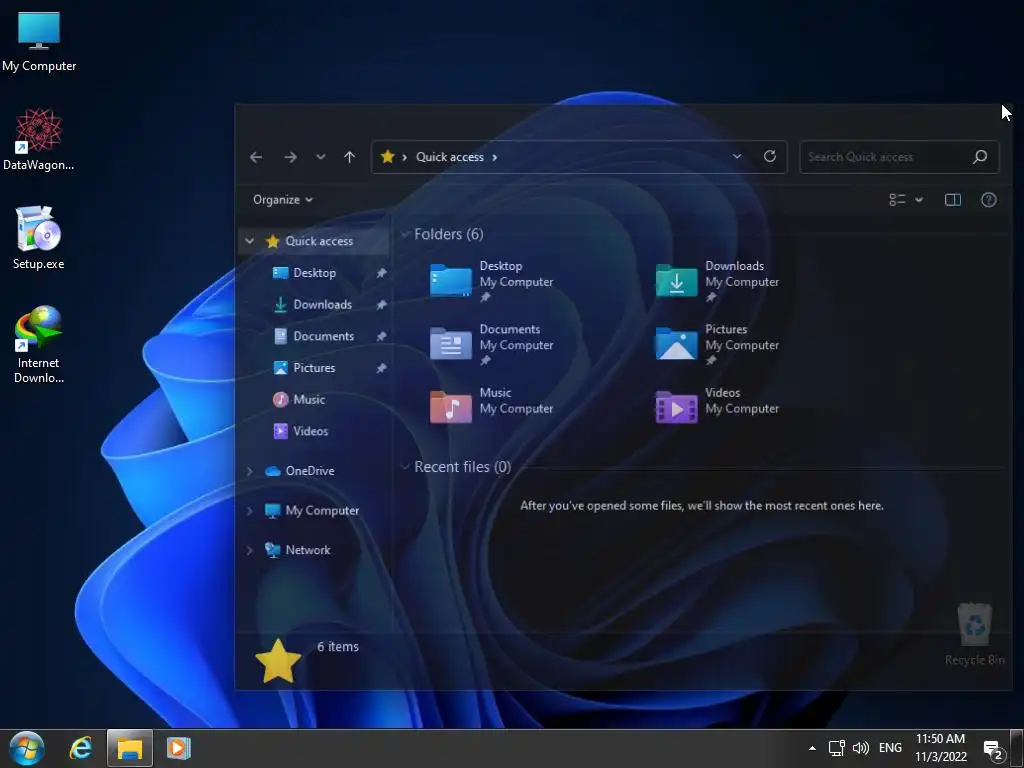Viewport: 1024px width, 768px height.
Task: Refresh the Quick access view
Action: [x=770, y=157]
